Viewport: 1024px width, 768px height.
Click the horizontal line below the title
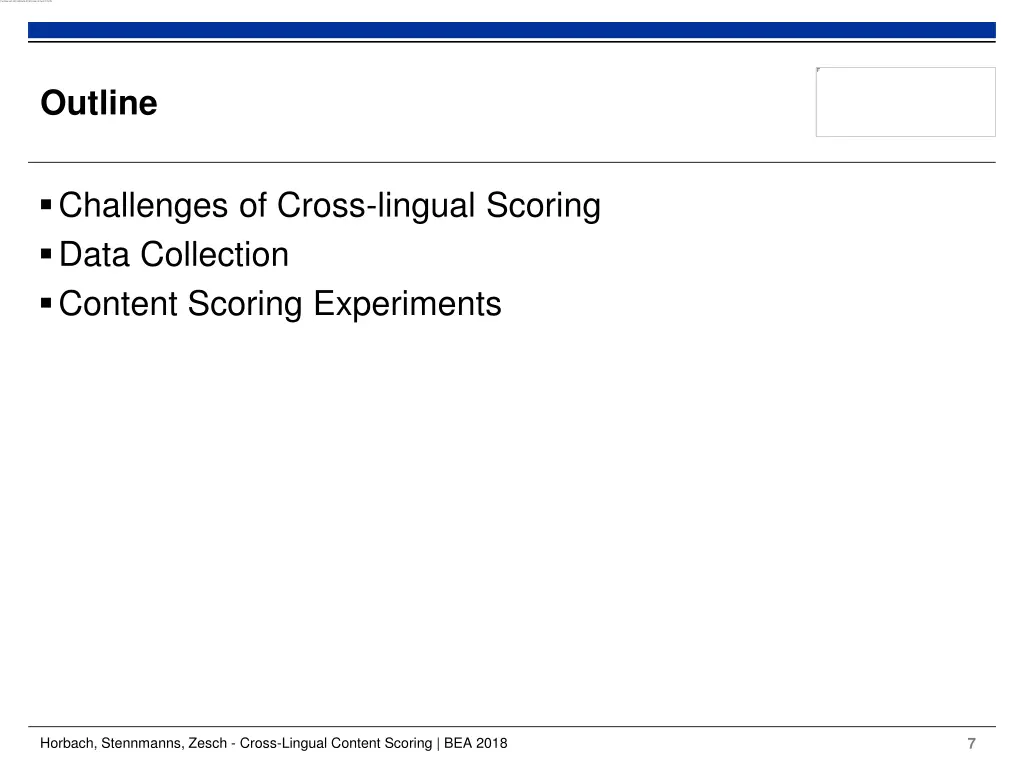(x=511, y=162)
